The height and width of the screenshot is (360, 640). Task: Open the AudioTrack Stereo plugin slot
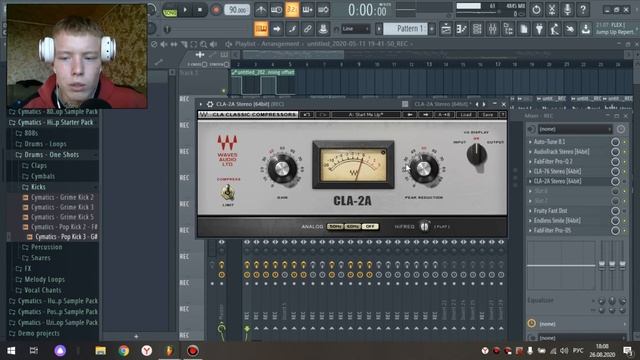click(x=569, y=151)
